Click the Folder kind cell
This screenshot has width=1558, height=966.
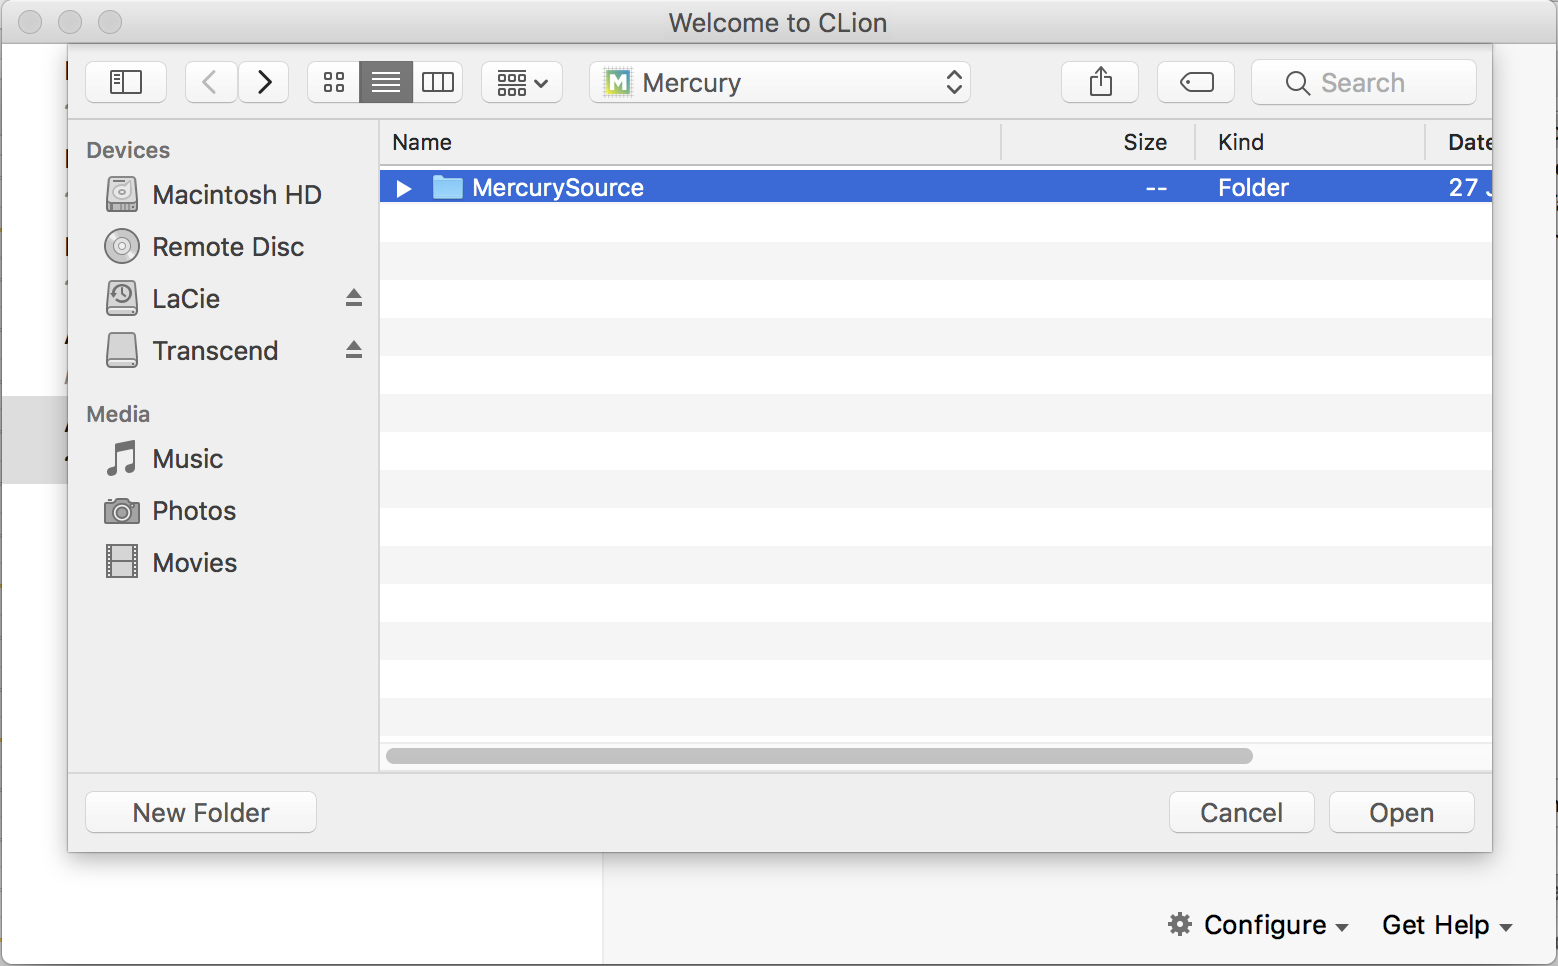pyautogui.click(x=1253, y=187)
